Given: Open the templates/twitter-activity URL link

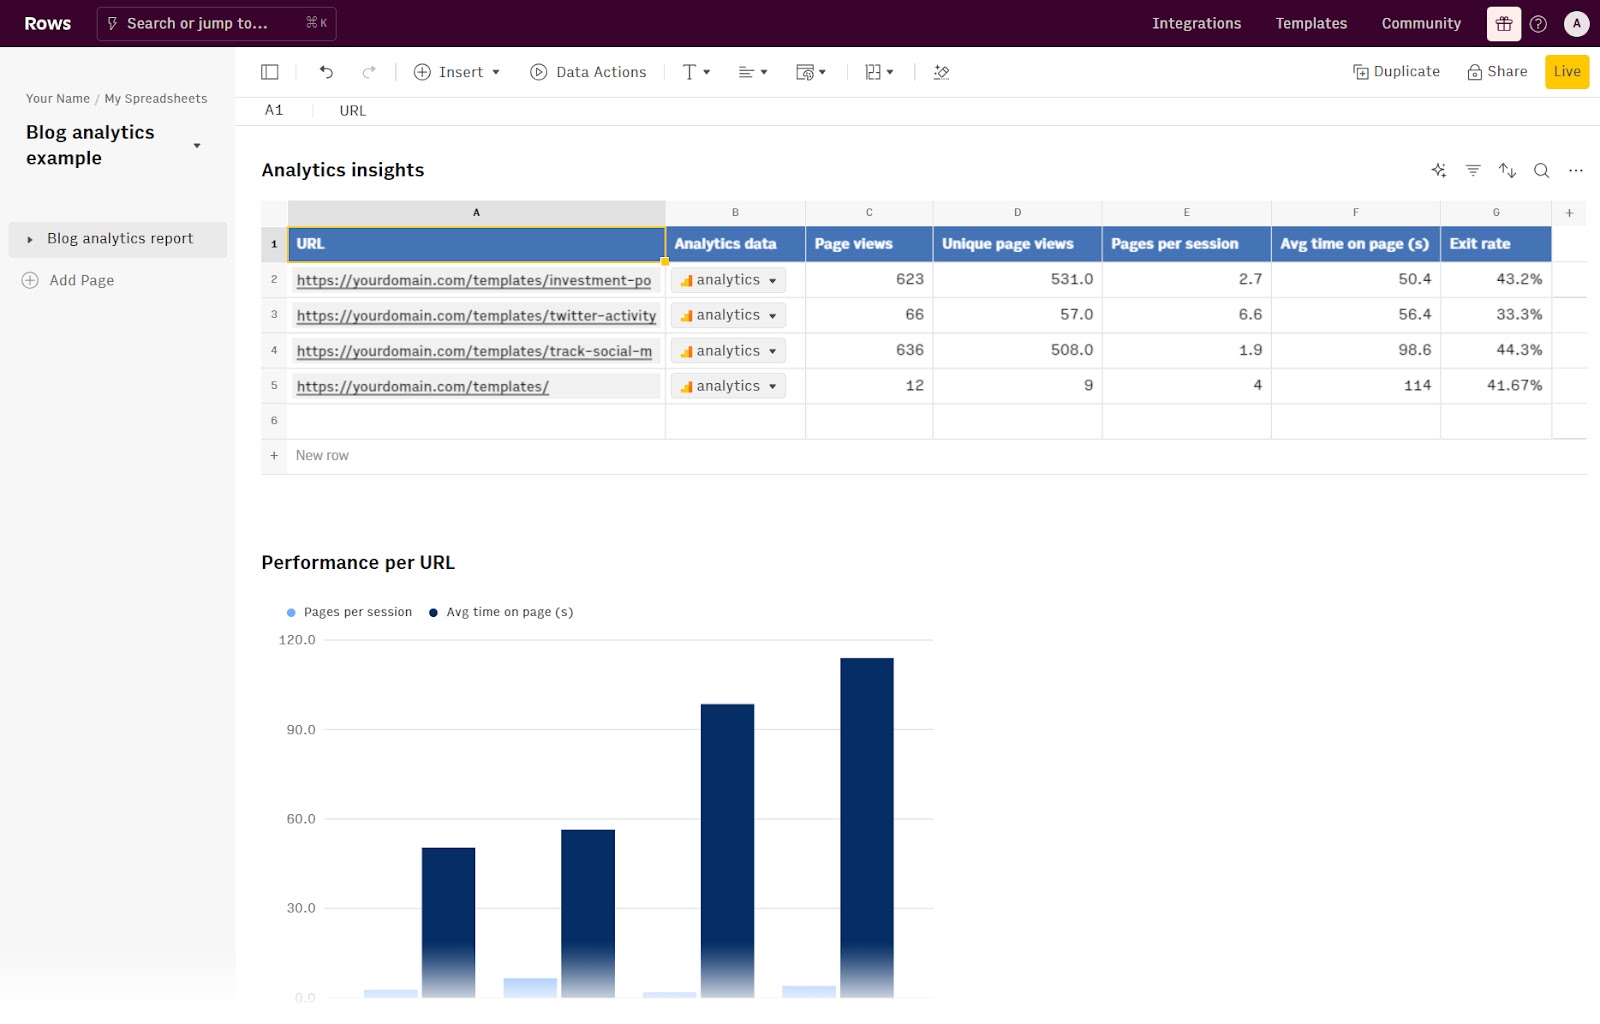Looking at the screenshot, I should coord(475,315).
